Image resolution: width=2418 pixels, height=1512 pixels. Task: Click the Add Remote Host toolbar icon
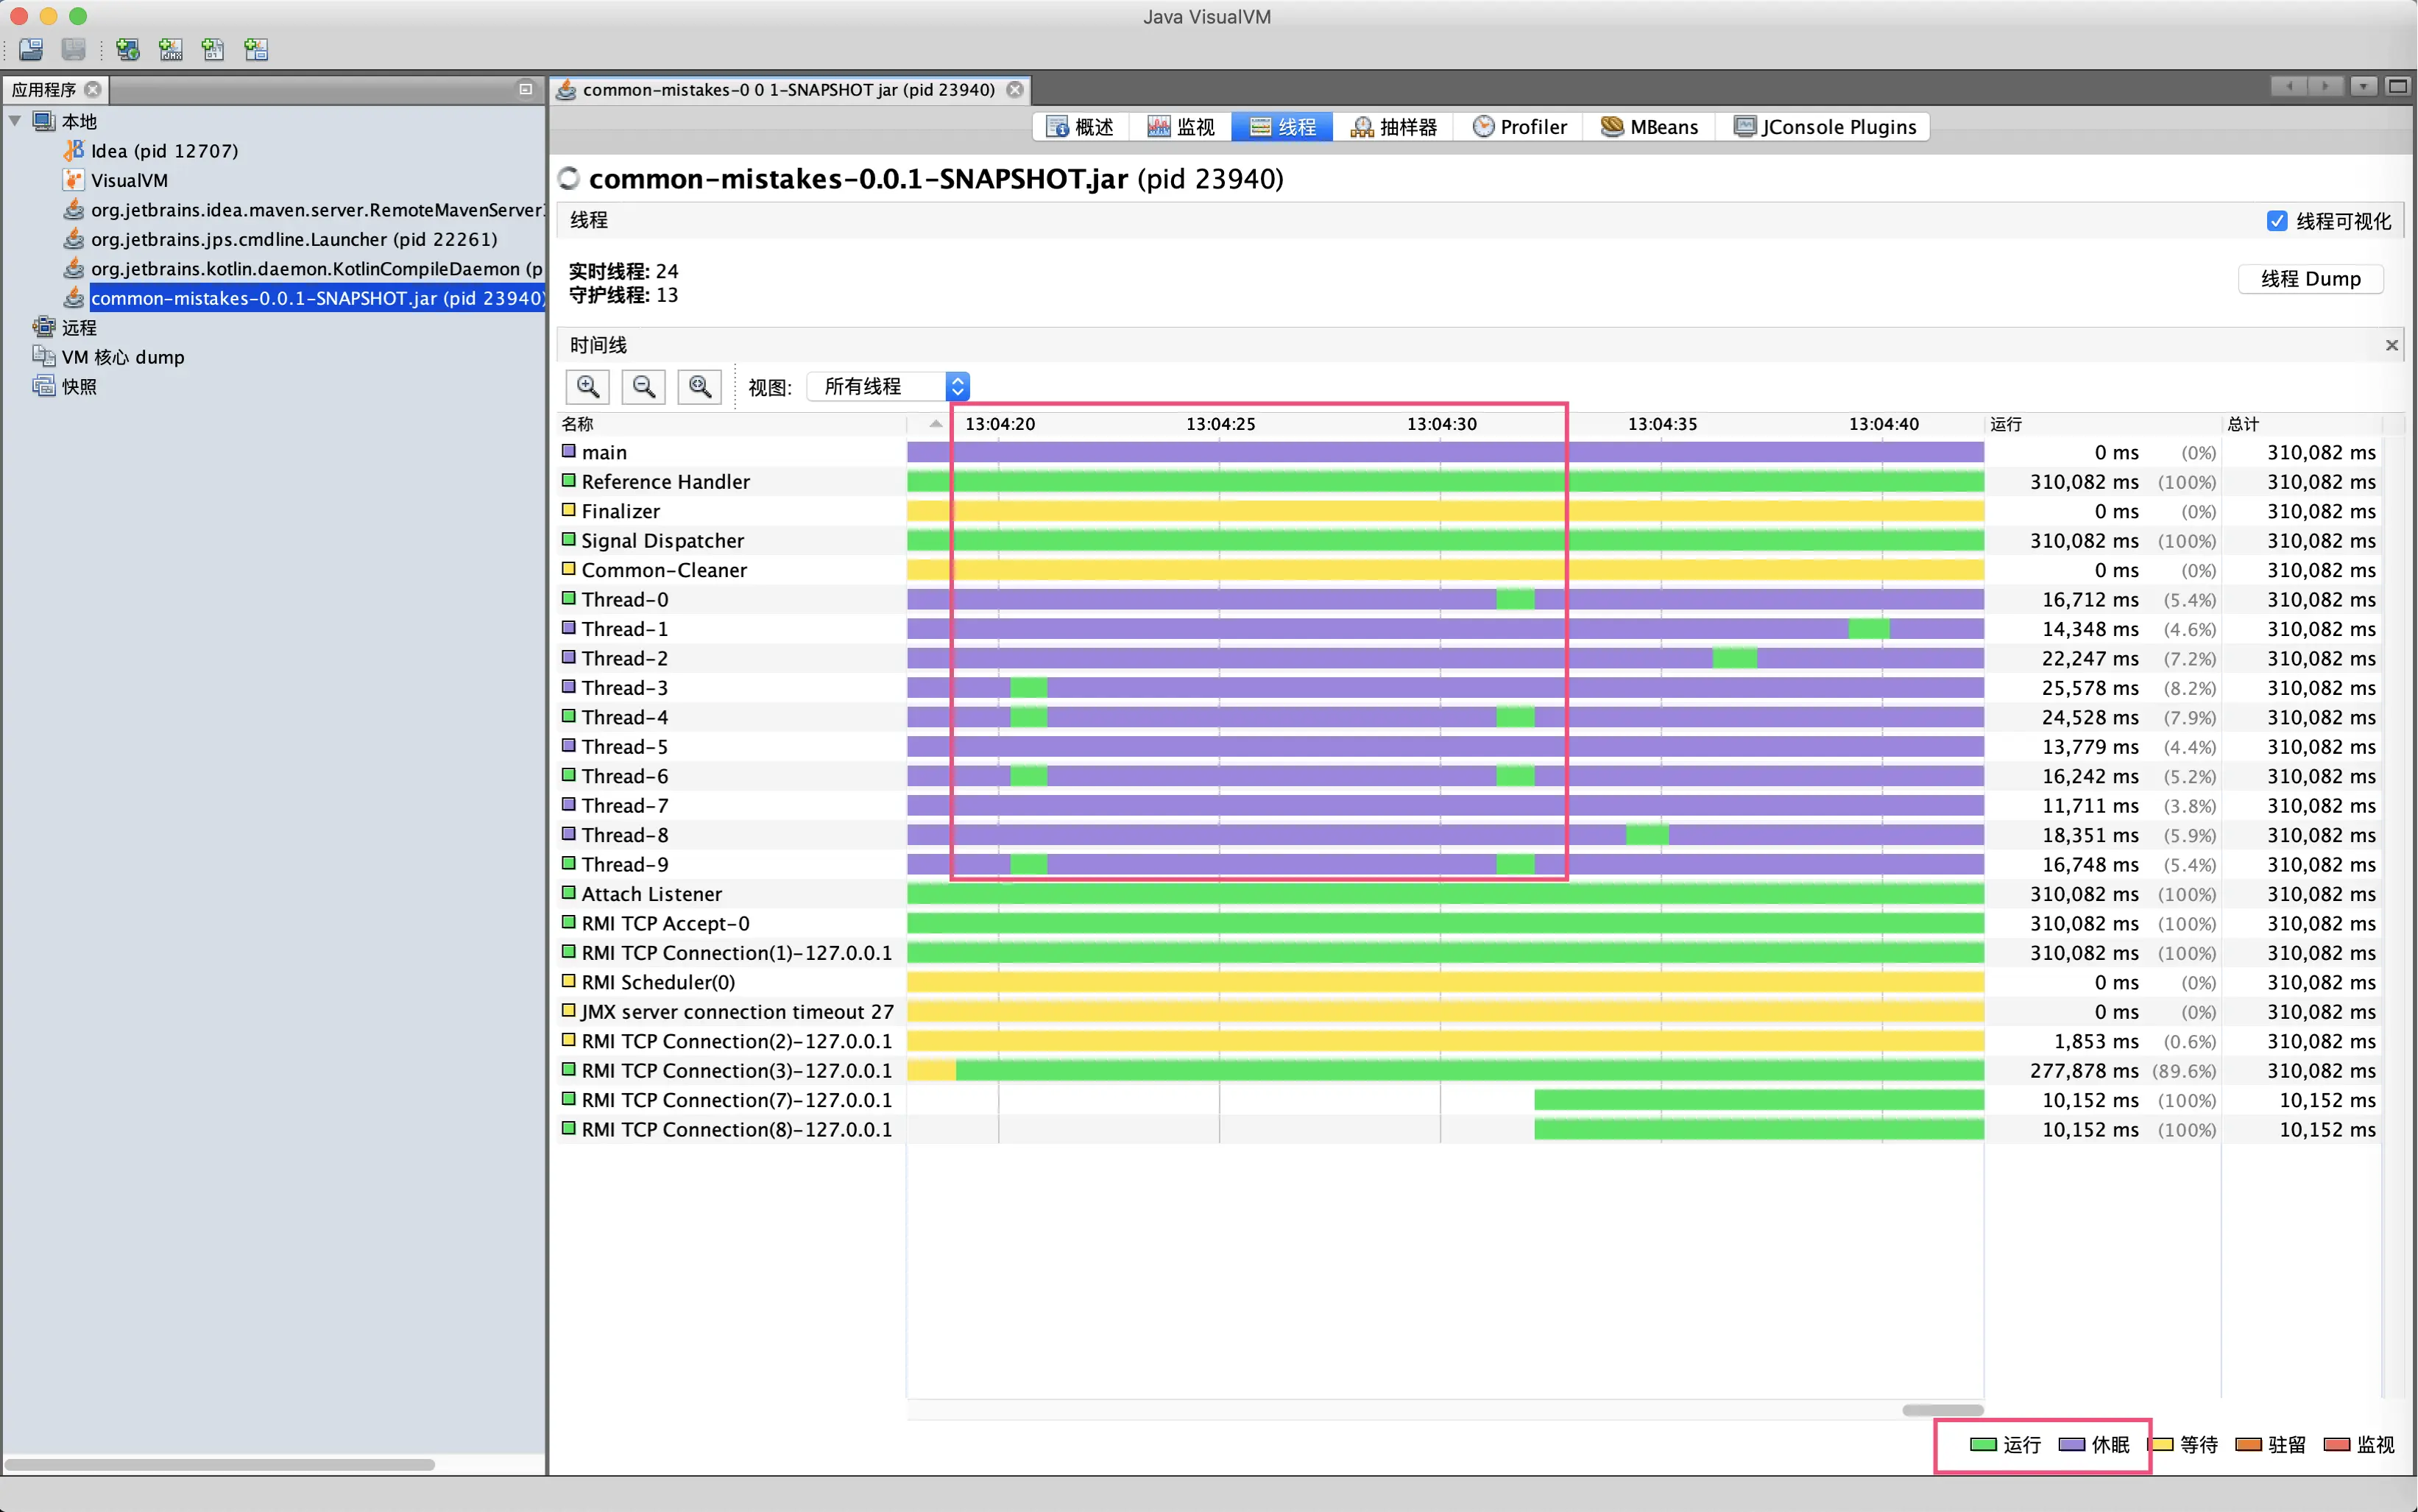click(127, 49)
